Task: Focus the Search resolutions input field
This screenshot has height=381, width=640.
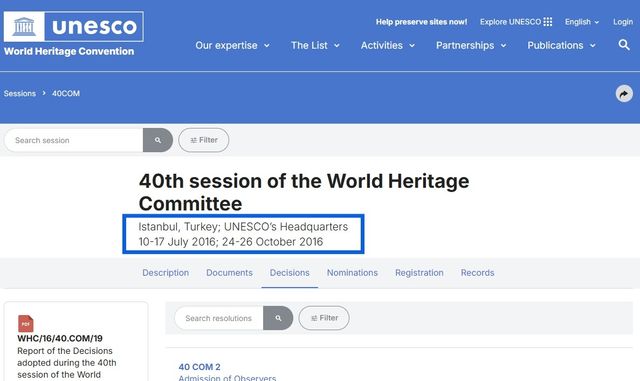Action: [219, 318]
